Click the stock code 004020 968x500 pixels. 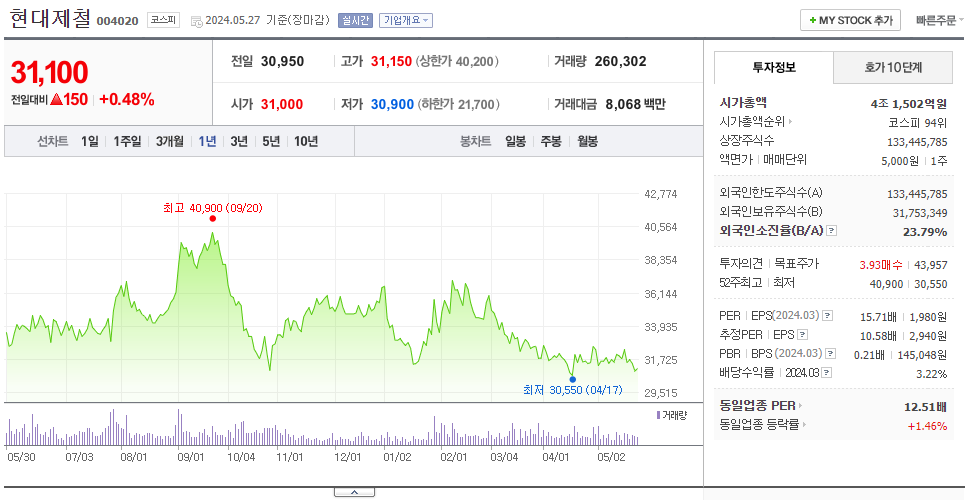(117, 21)
